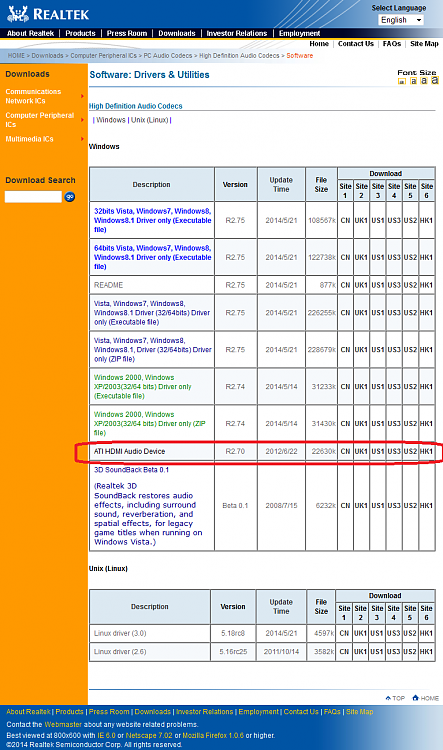
Task: Click the Download Search input field
Action: (x=33, y=197)
